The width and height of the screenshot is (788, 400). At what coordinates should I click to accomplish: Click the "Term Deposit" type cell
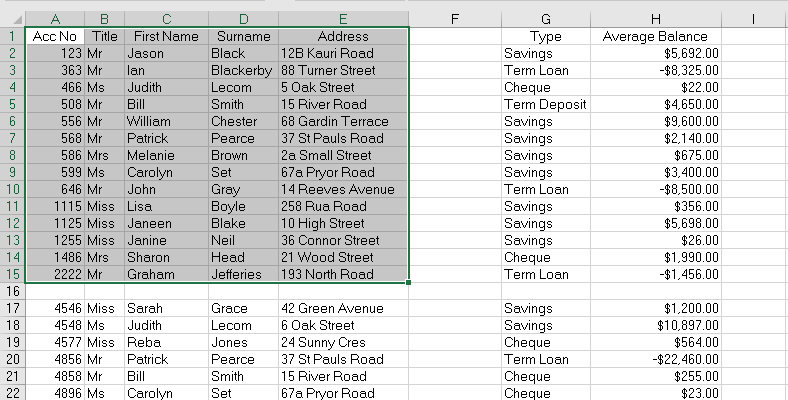pos(546,104)
